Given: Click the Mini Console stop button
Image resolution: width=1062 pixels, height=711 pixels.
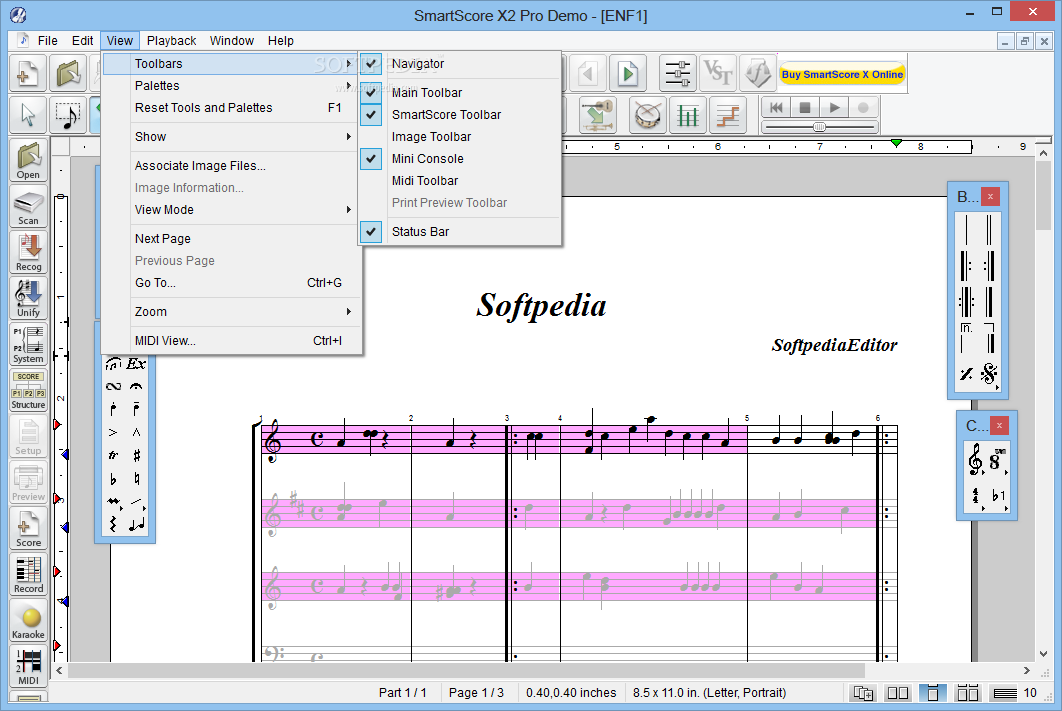Looking at the screenshot, I should tap(805, 108).
